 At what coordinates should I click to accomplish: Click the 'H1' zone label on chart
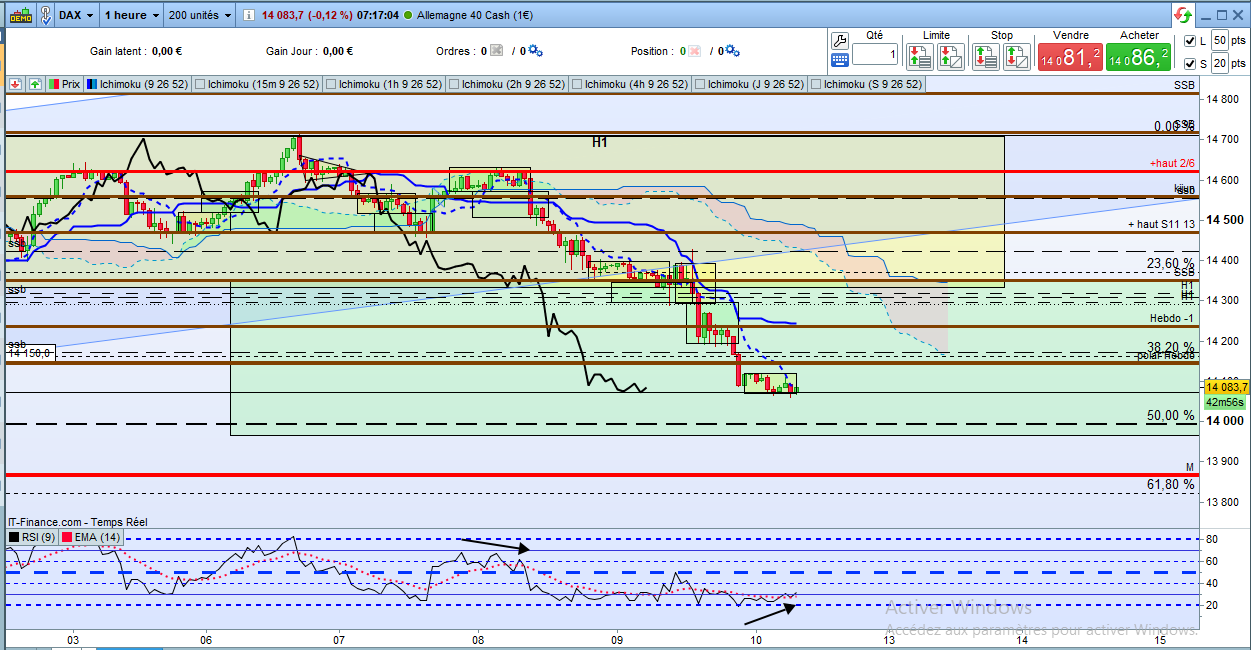point(600,142)
